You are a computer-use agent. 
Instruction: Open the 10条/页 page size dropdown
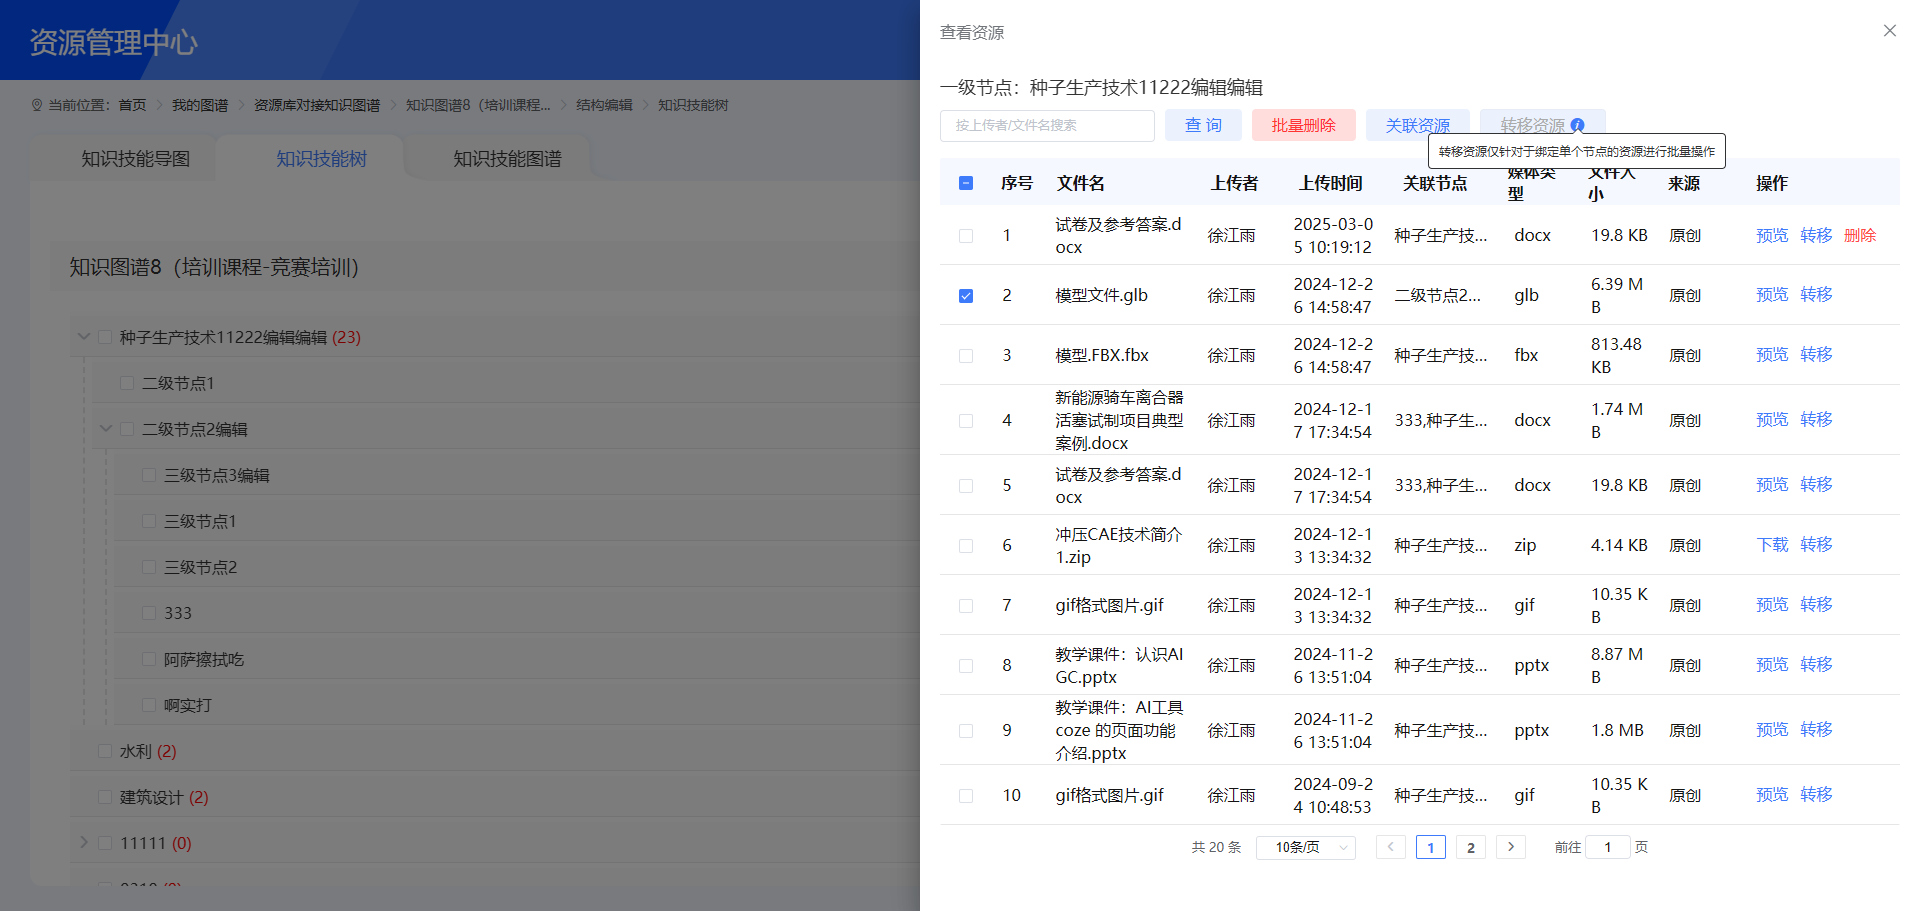tap(1305, 846)
